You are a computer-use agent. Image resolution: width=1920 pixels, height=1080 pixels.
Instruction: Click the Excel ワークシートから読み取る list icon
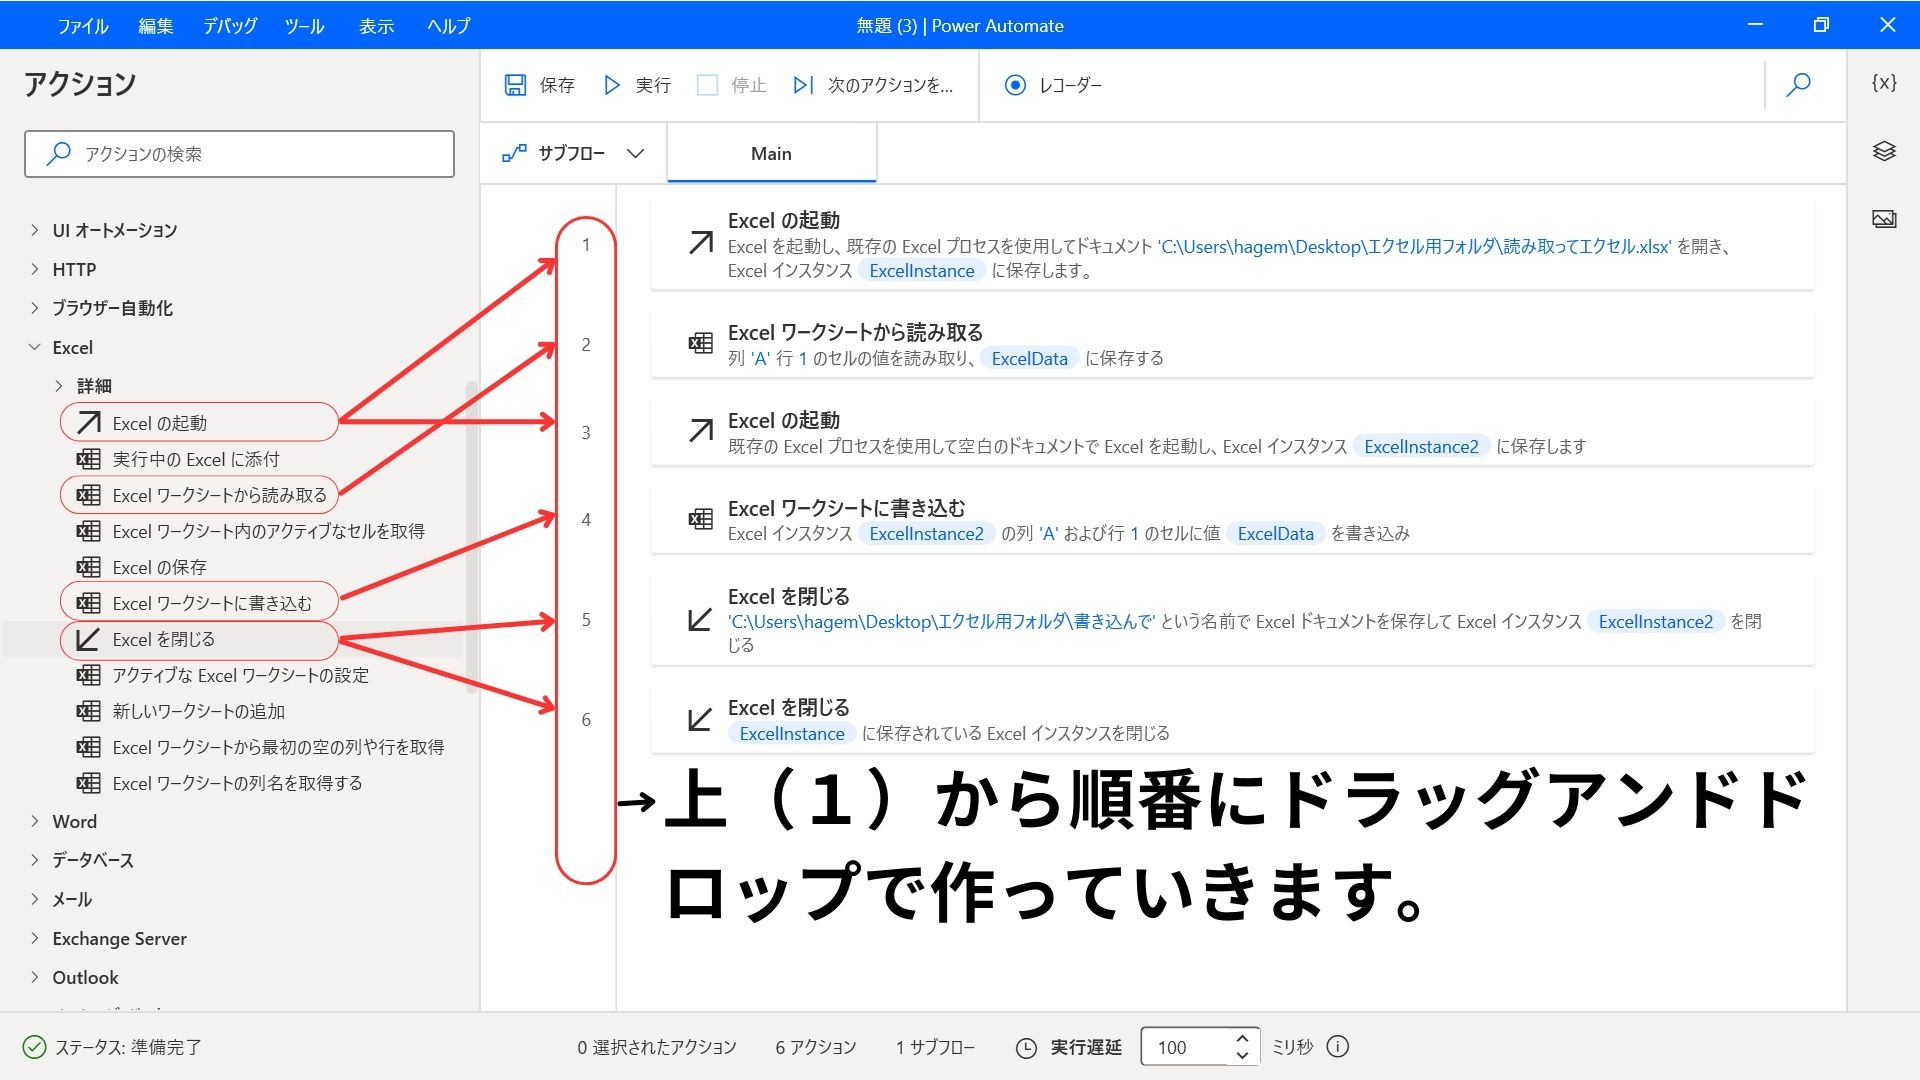pos(89,495)
